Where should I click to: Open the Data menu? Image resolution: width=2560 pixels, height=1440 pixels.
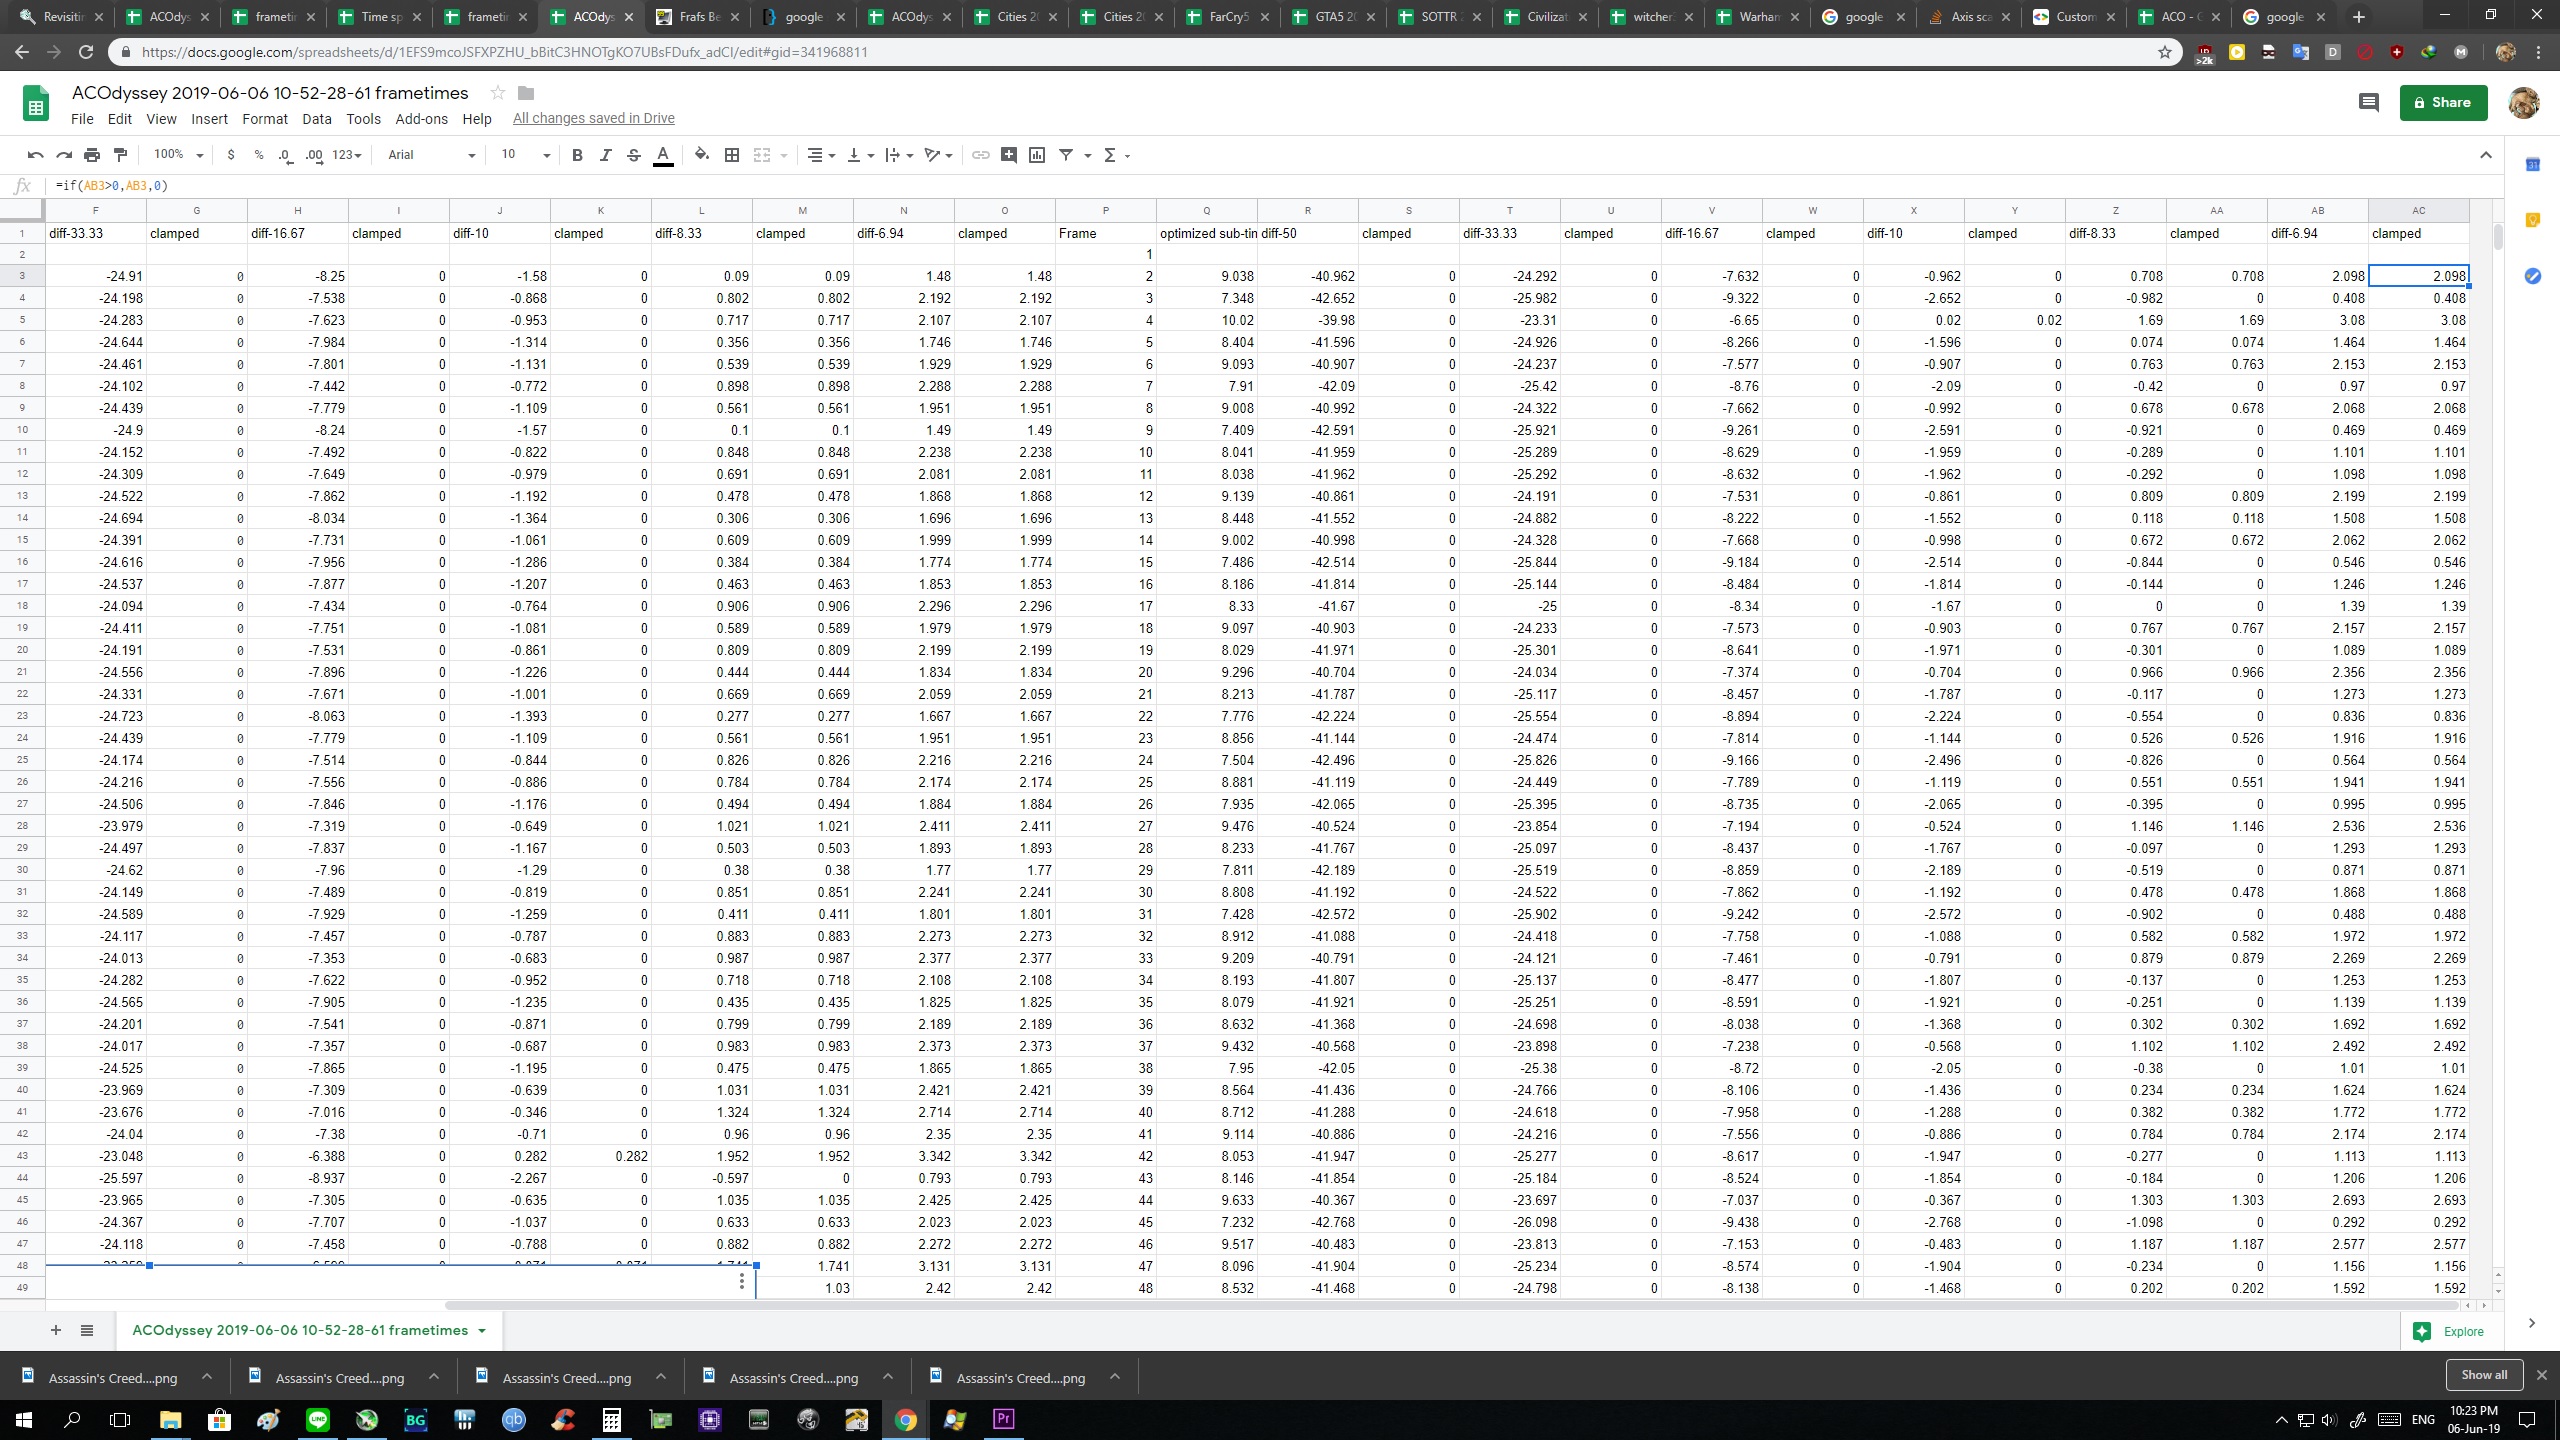point(316,118)
